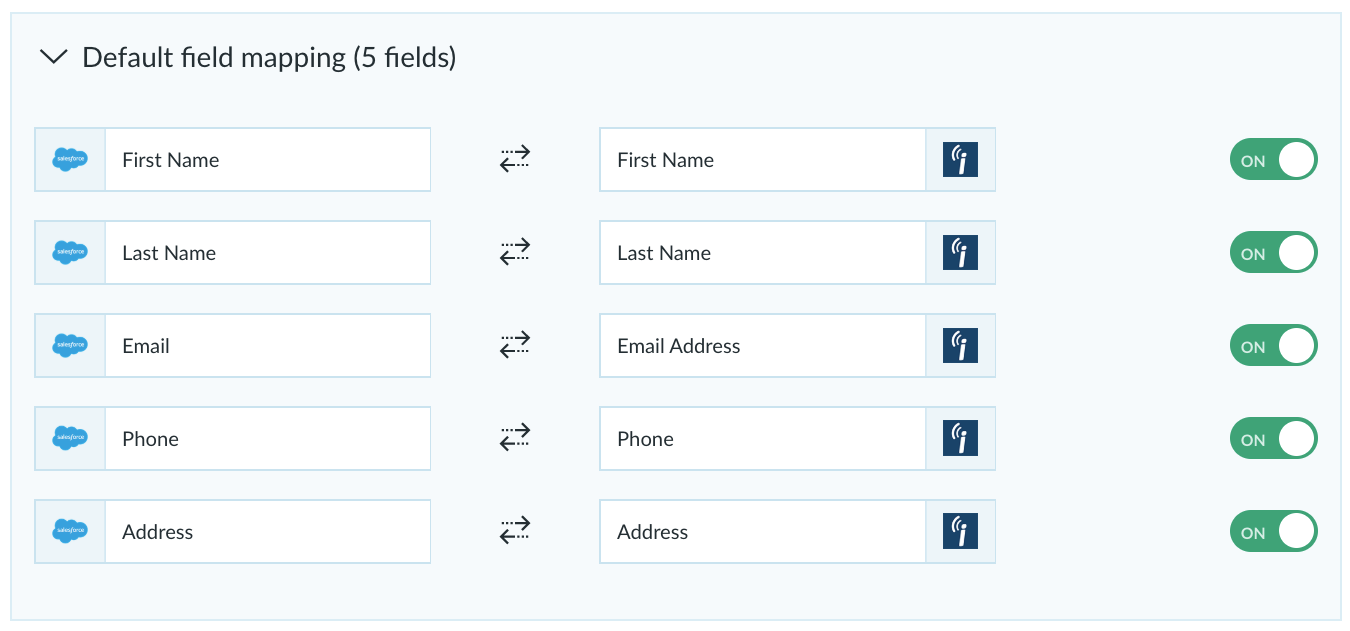This screenshot has height=631, width=1350.
Task: Click the right-side Address field box
Action: (762, 532)
